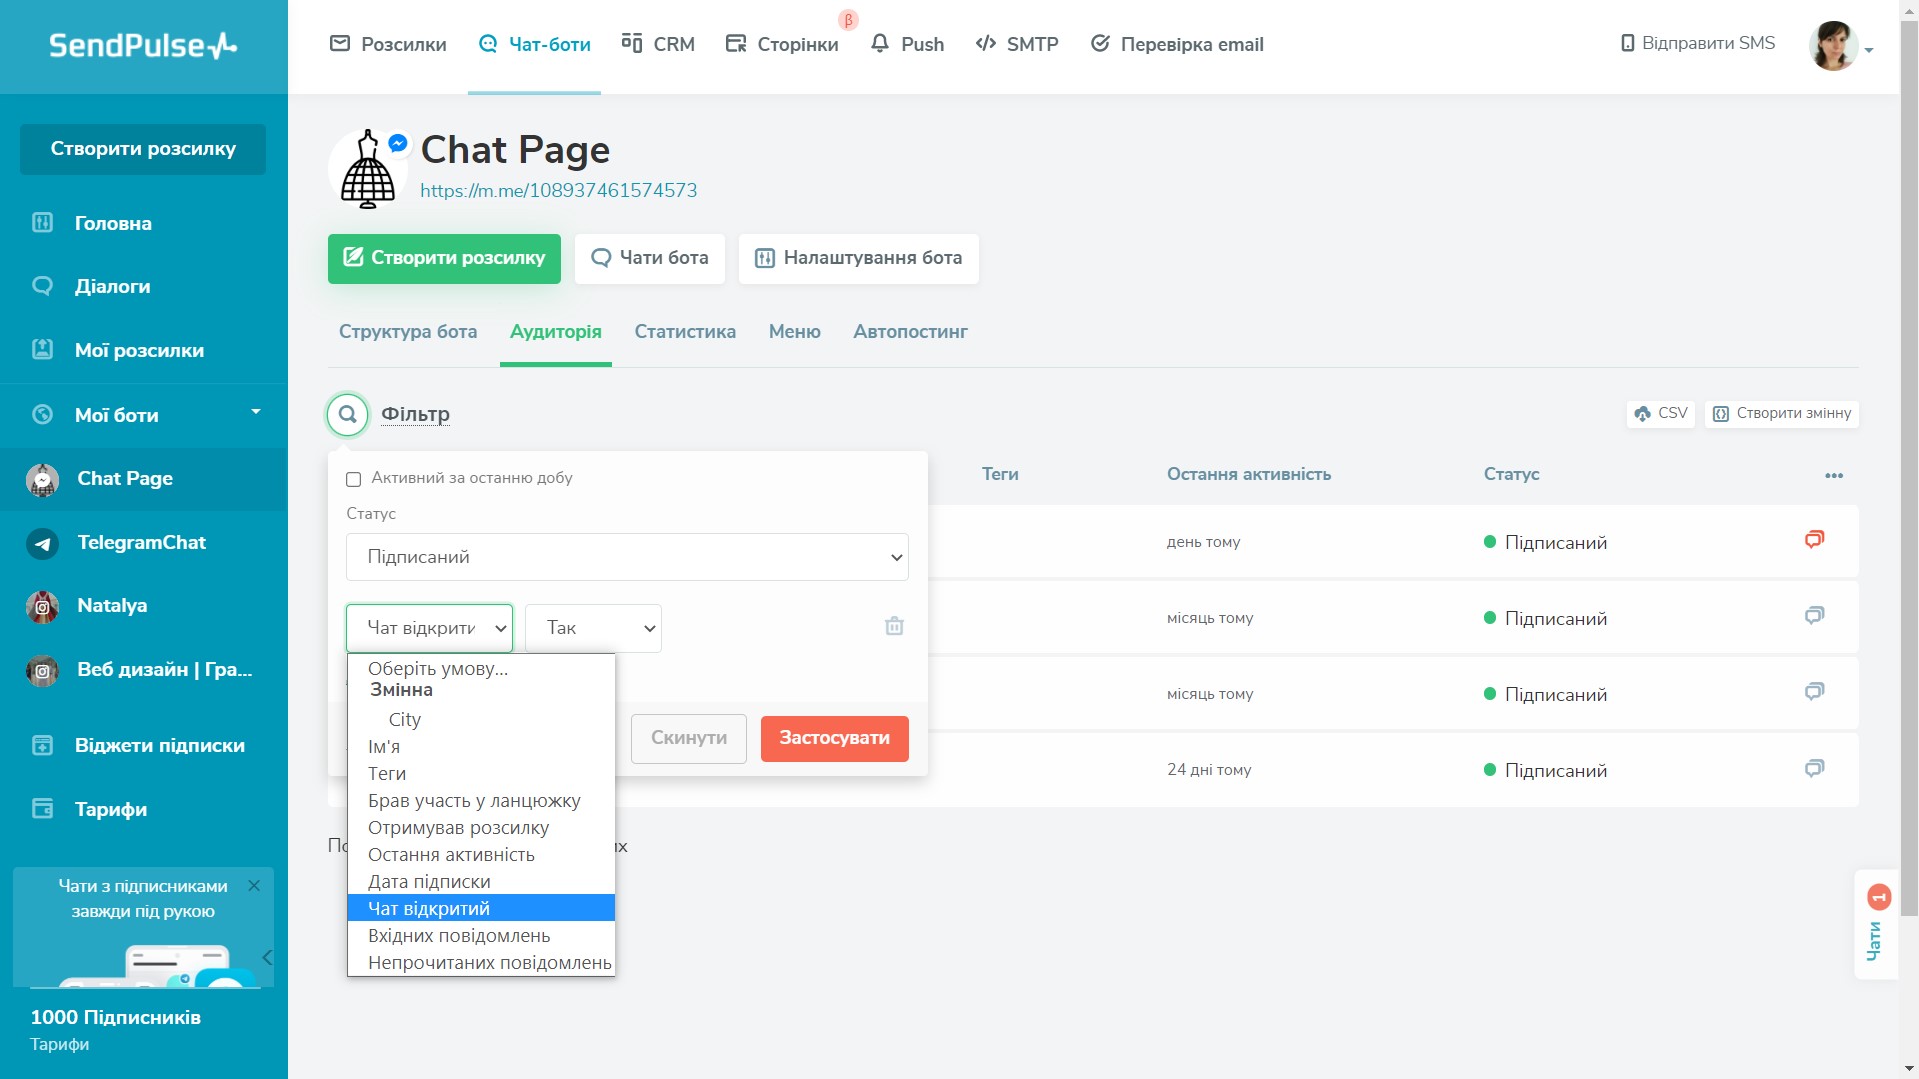
Task: Choose 'Брав участь у ланцюжку' option
Action: [x=481, y=800]
